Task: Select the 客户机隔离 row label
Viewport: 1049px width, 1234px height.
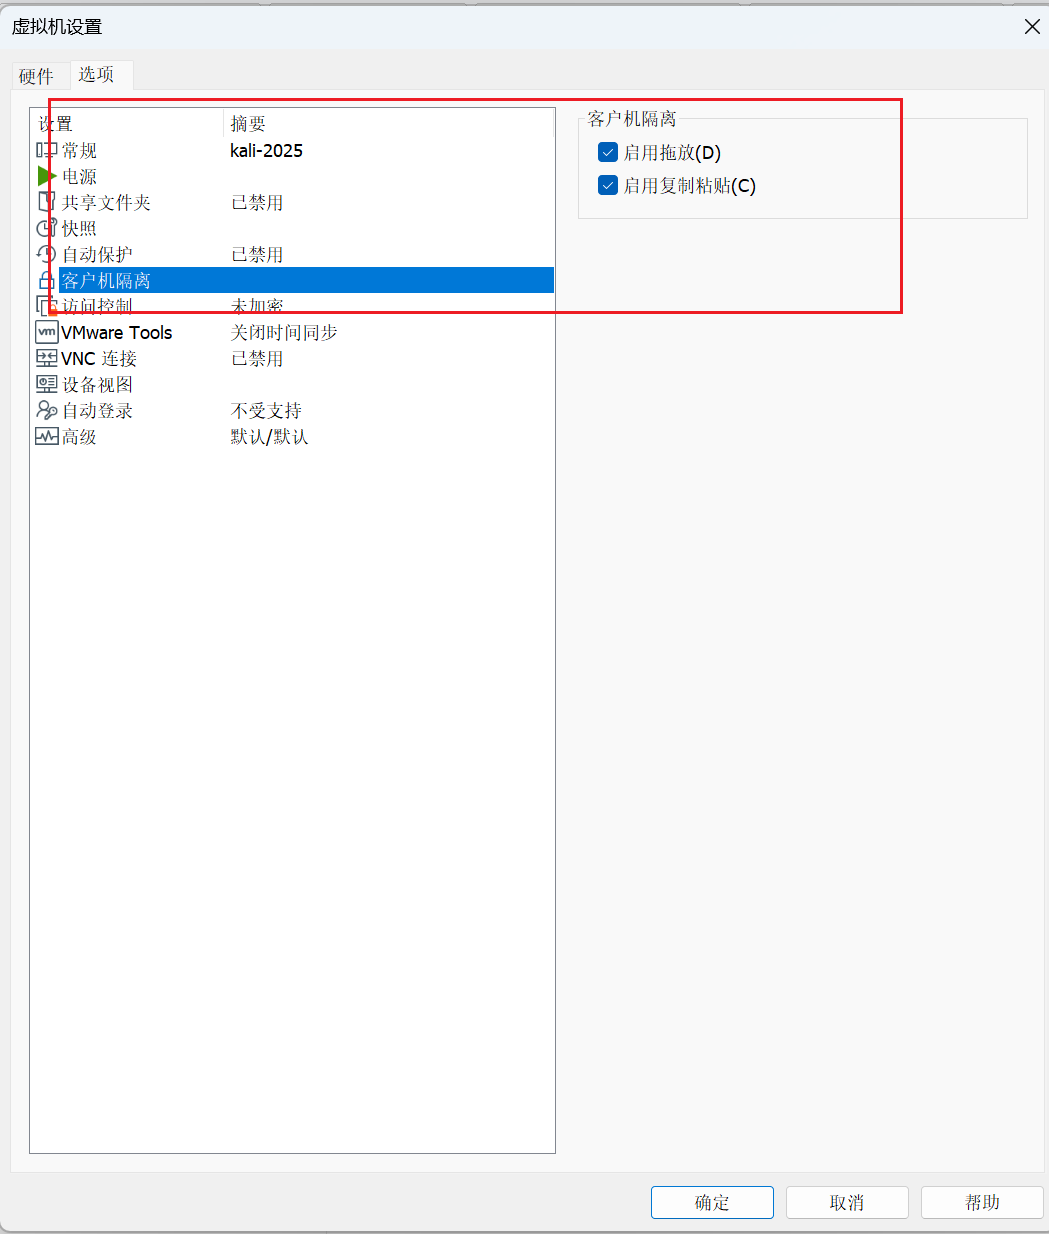Action: (106, 280)
